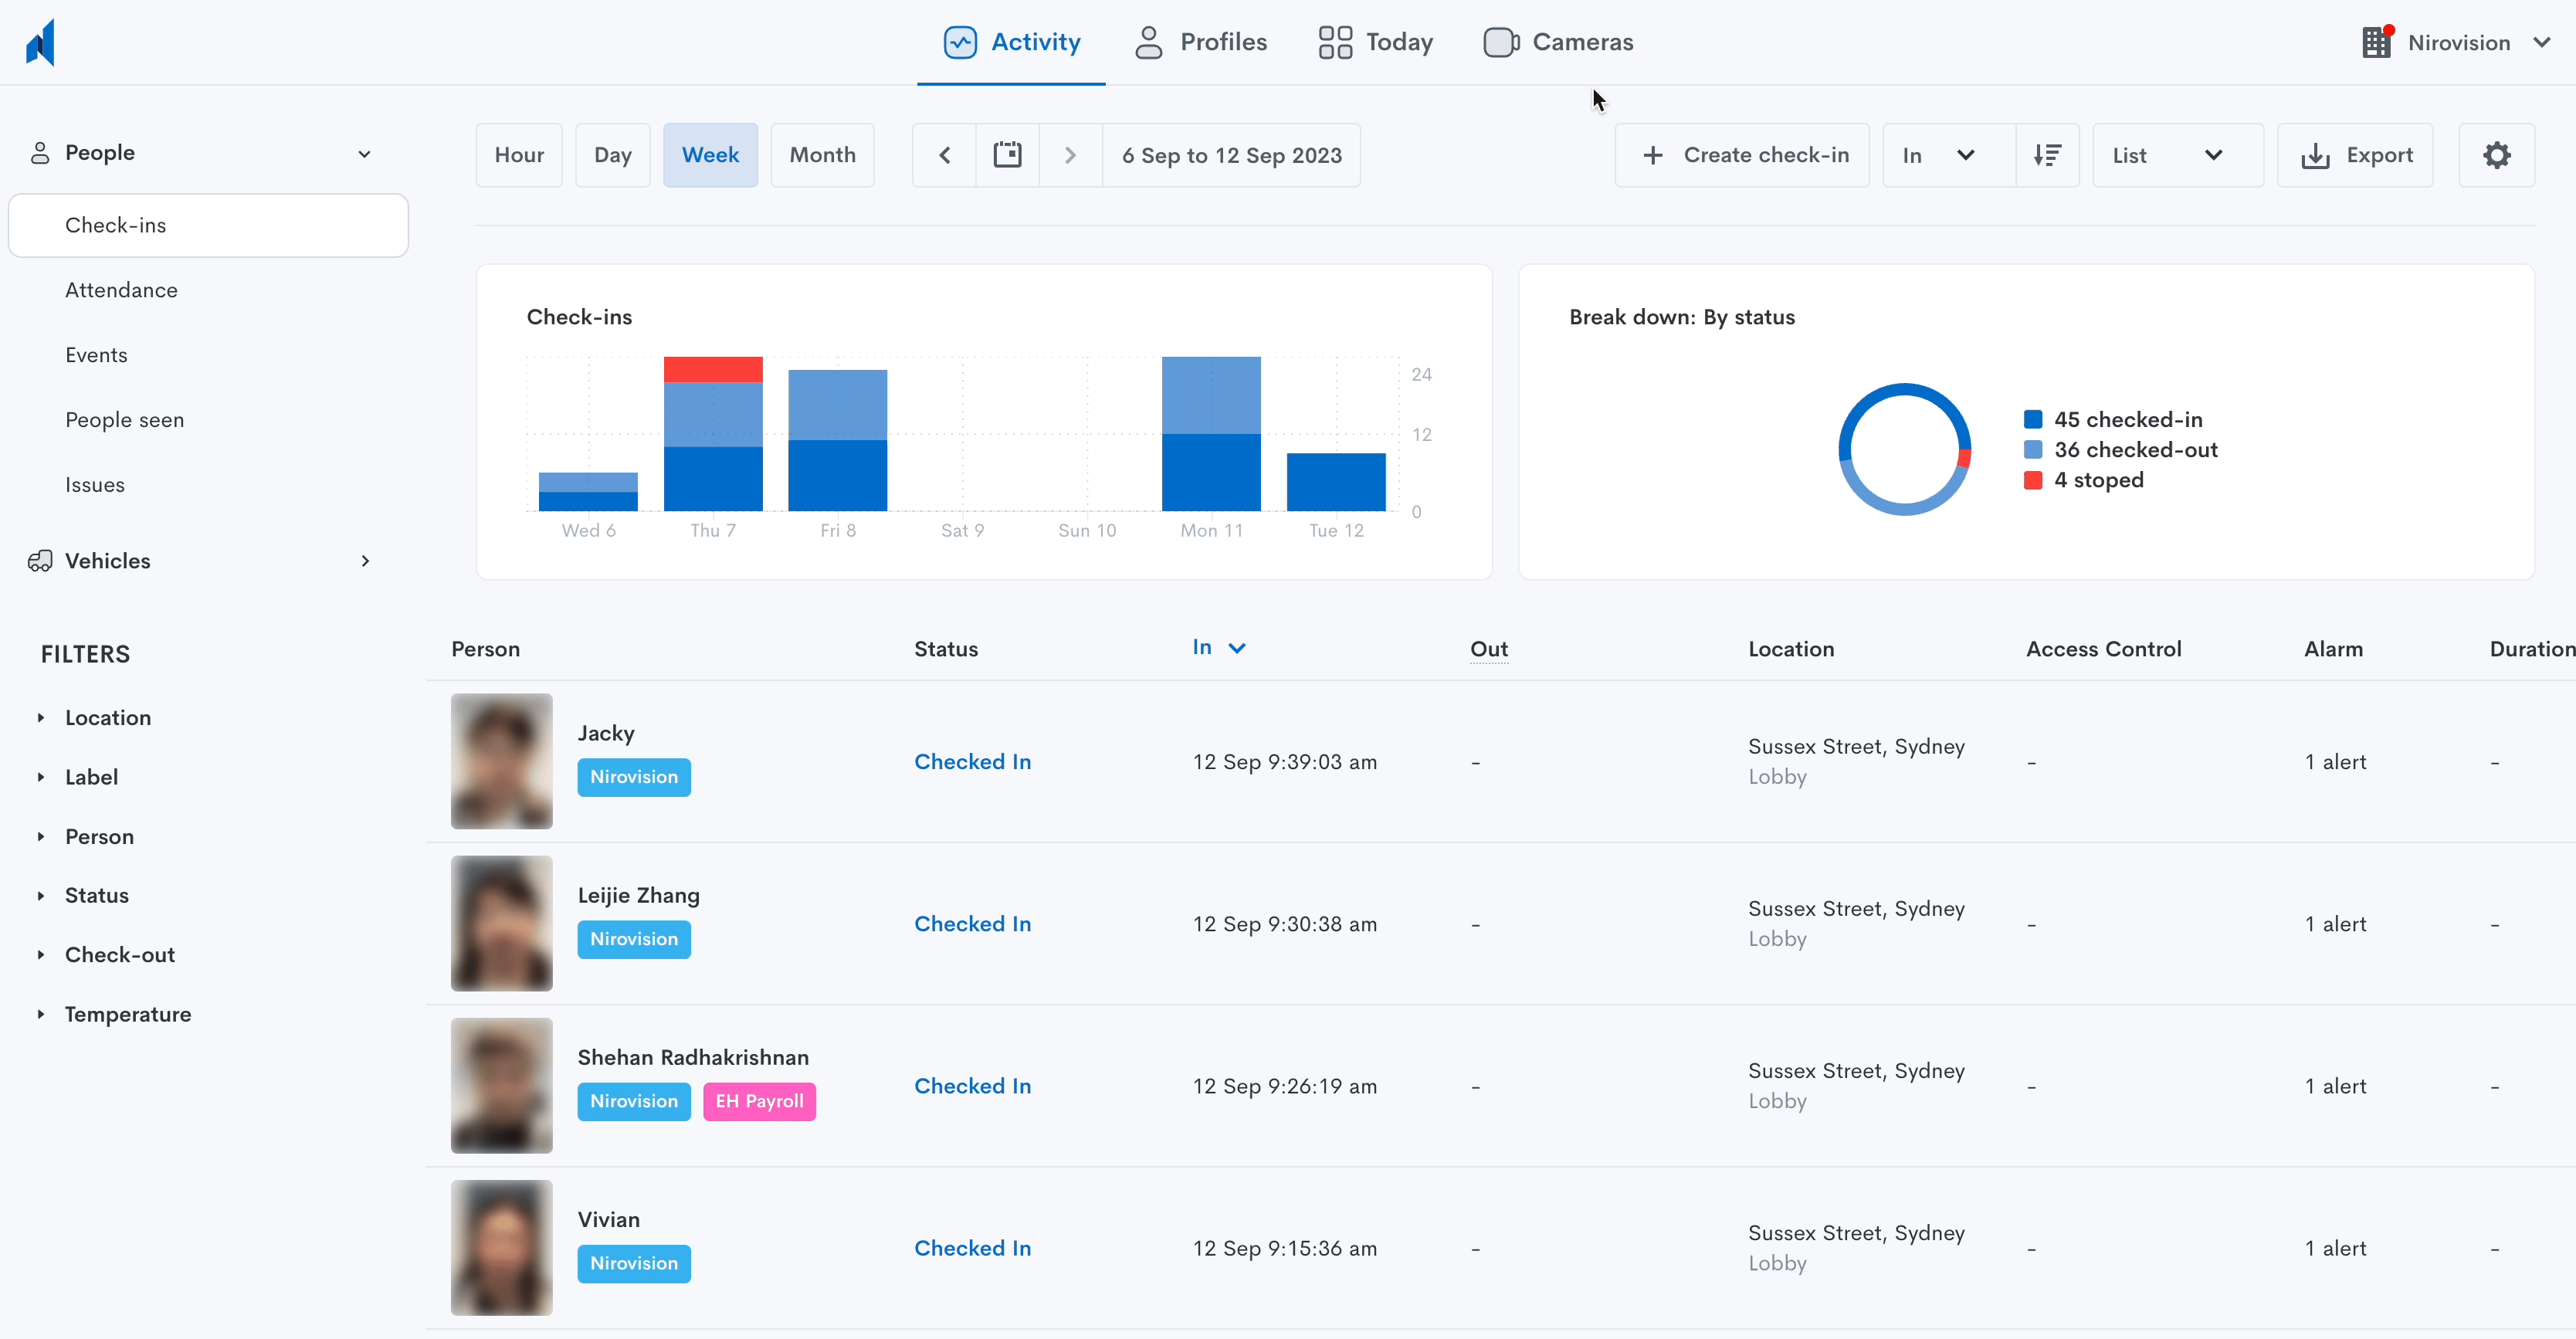Select the Month time range

[x=822, y=155]
